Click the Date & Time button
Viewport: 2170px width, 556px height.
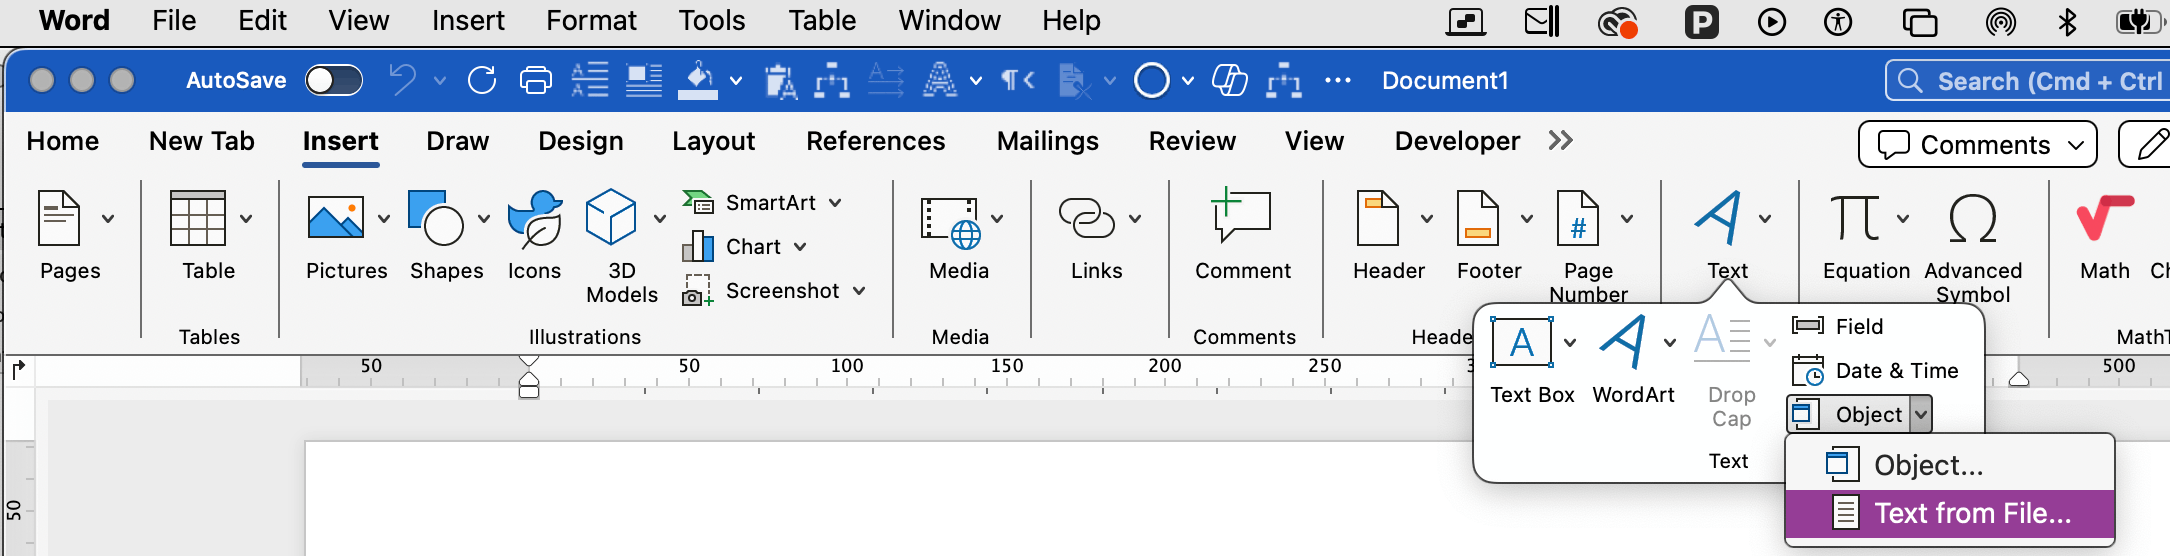[x=1875, y=370]
